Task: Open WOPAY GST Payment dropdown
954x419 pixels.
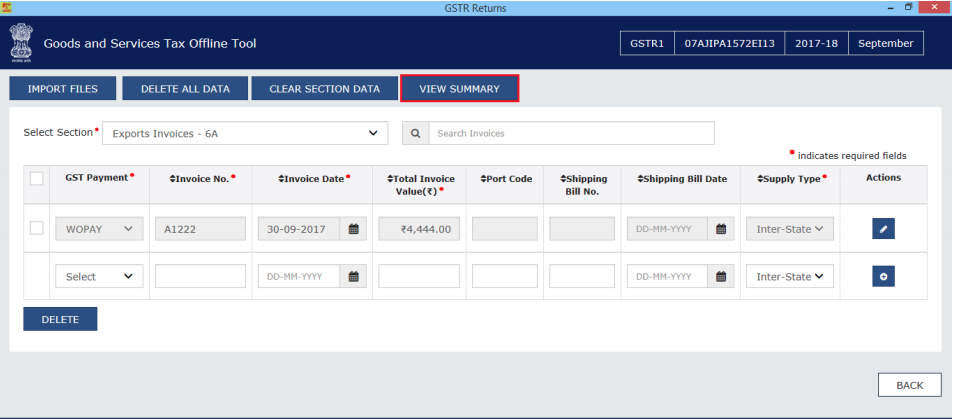Action: 99,229
